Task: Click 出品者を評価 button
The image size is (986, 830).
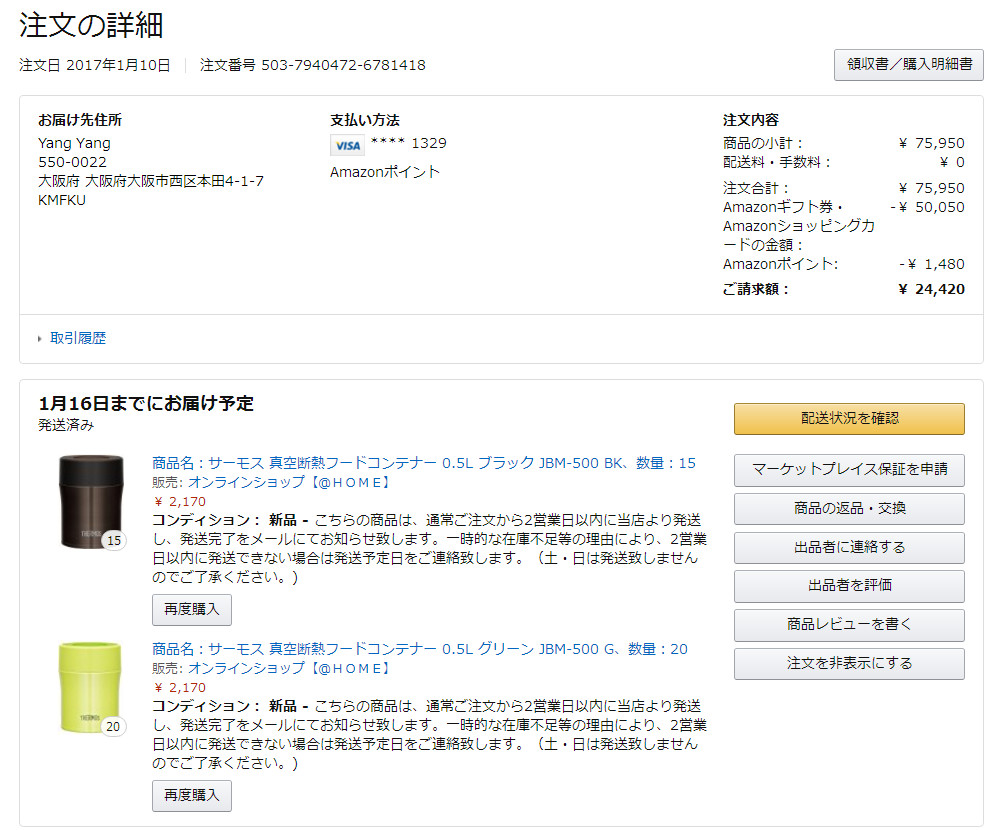Action: click(x=848, y=586)
